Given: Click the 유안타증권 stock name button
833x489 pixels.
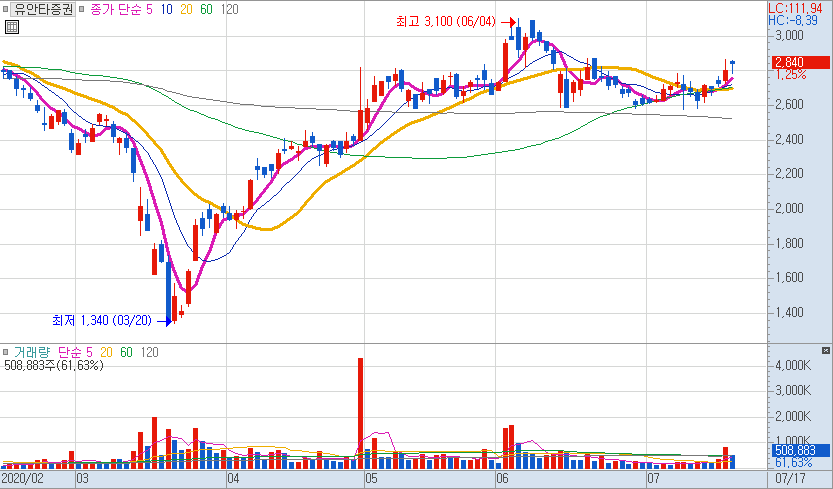Looking at the screenshot, I should [43, 9].
